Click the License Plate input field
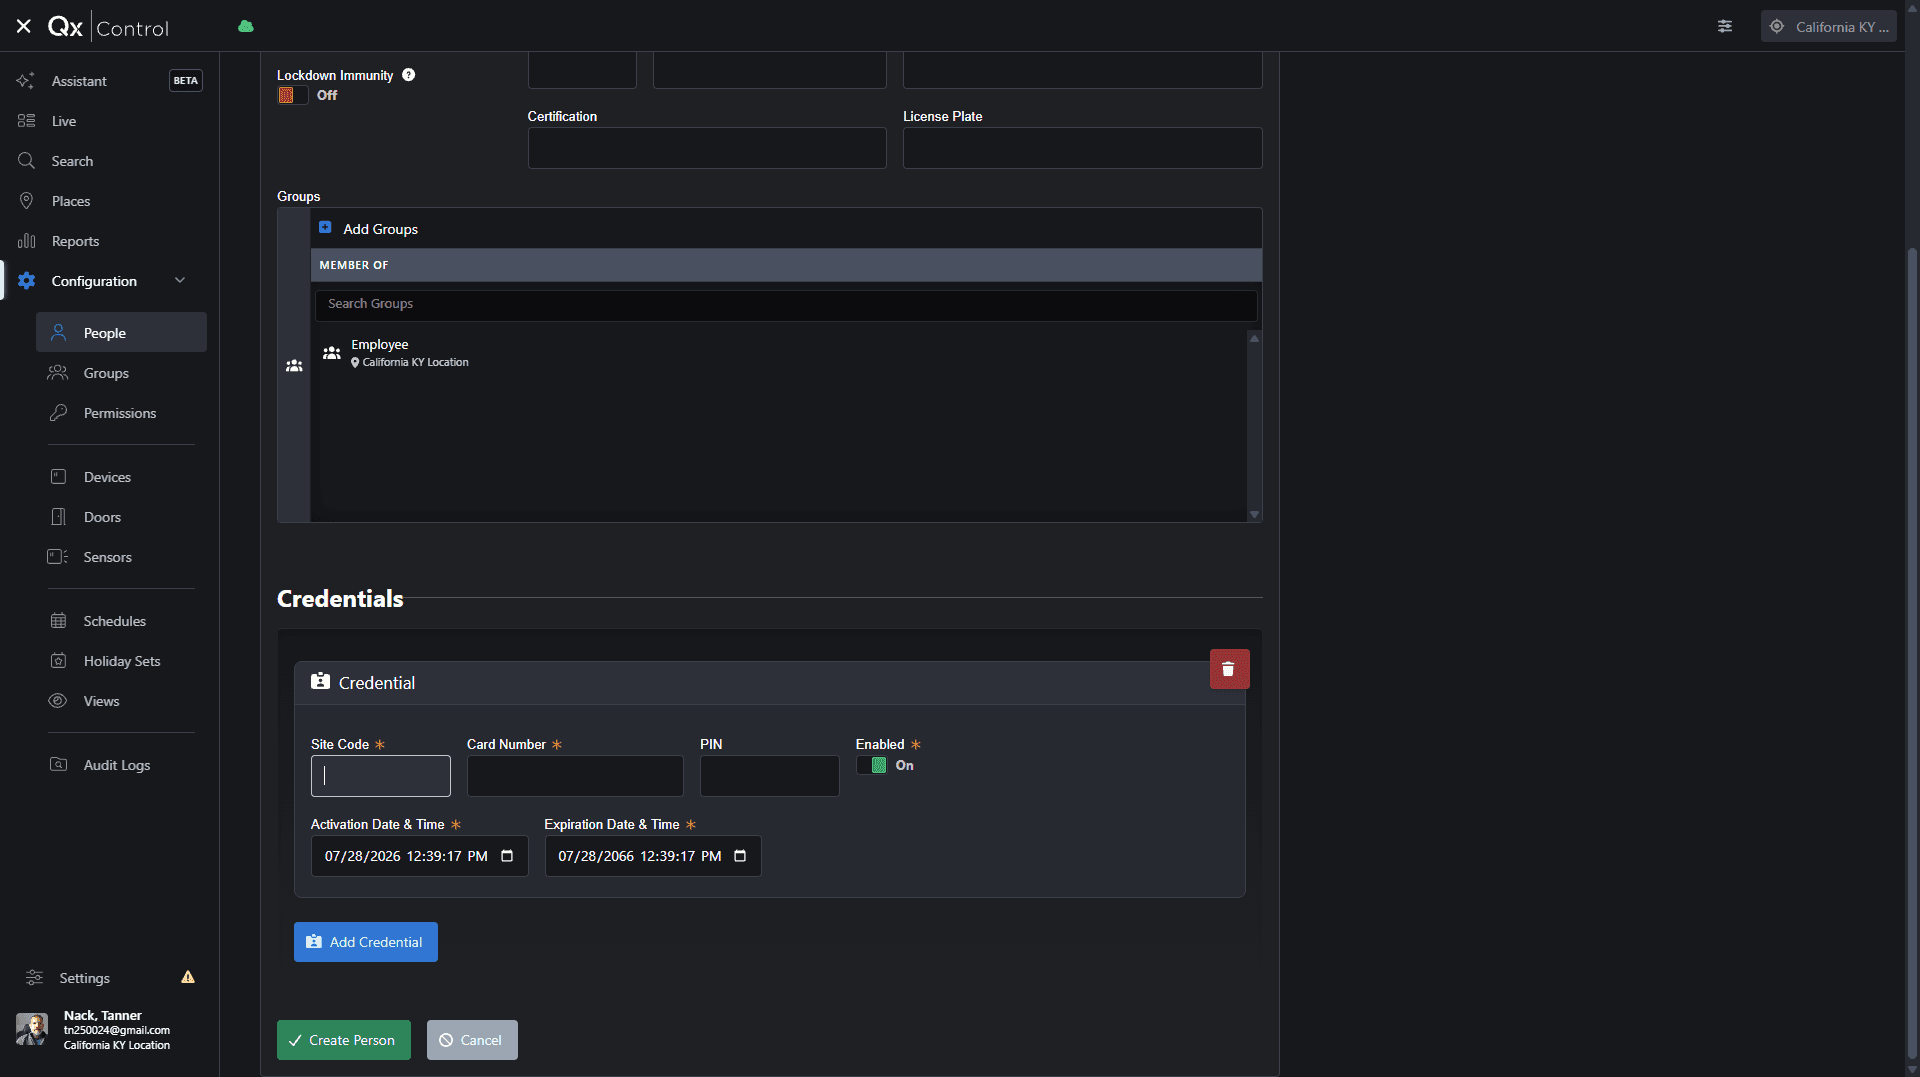Image resolution: width=1920 pixels, height=1077 pixels. (1082, 148)
